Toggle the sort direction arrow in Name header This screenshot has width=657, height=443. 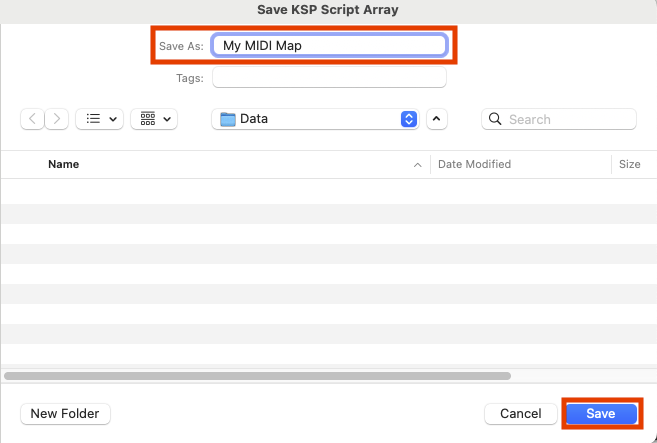click(417, 164)
